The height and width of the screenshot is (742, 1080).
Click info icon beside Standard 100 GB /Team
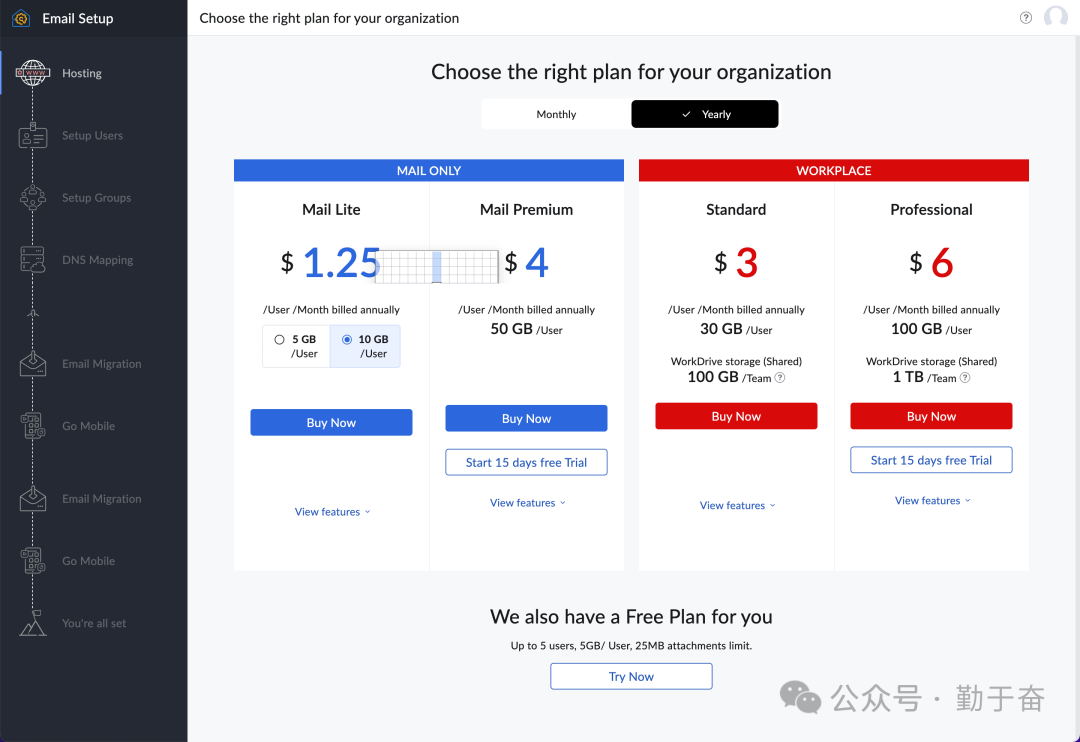click(780, 378)
